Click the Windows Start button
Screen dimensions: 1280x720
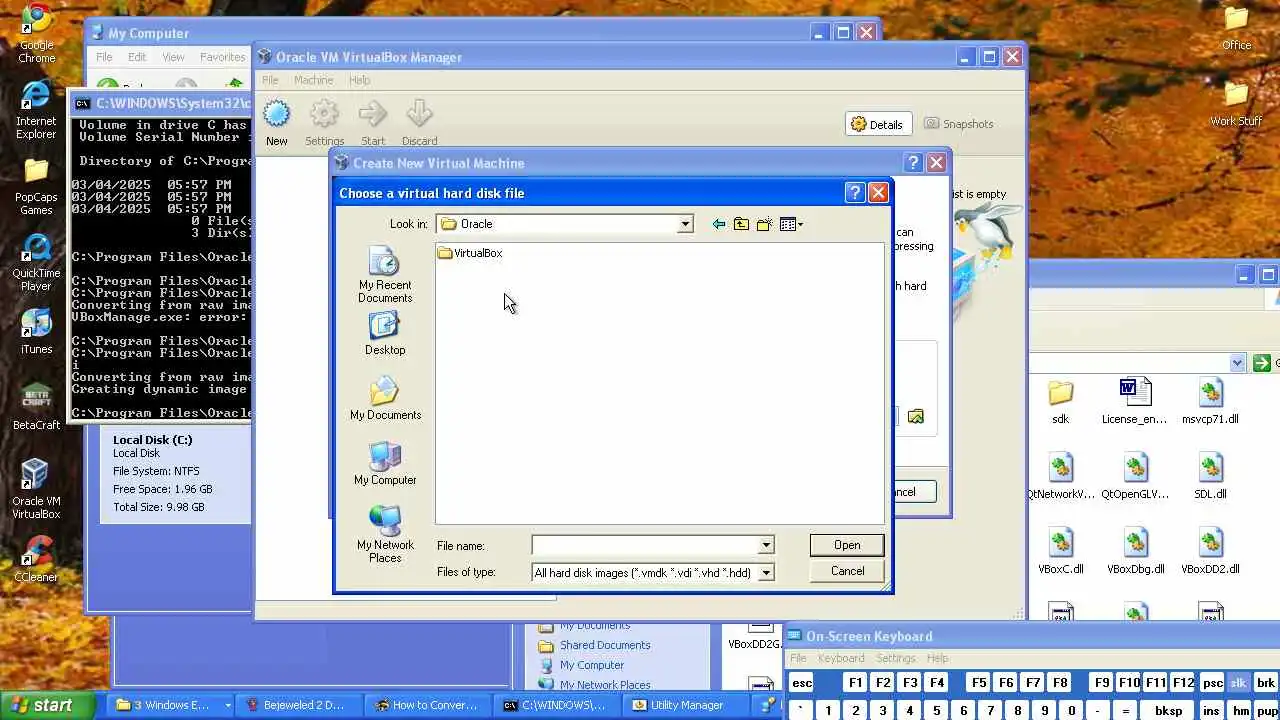click(48, 705)
